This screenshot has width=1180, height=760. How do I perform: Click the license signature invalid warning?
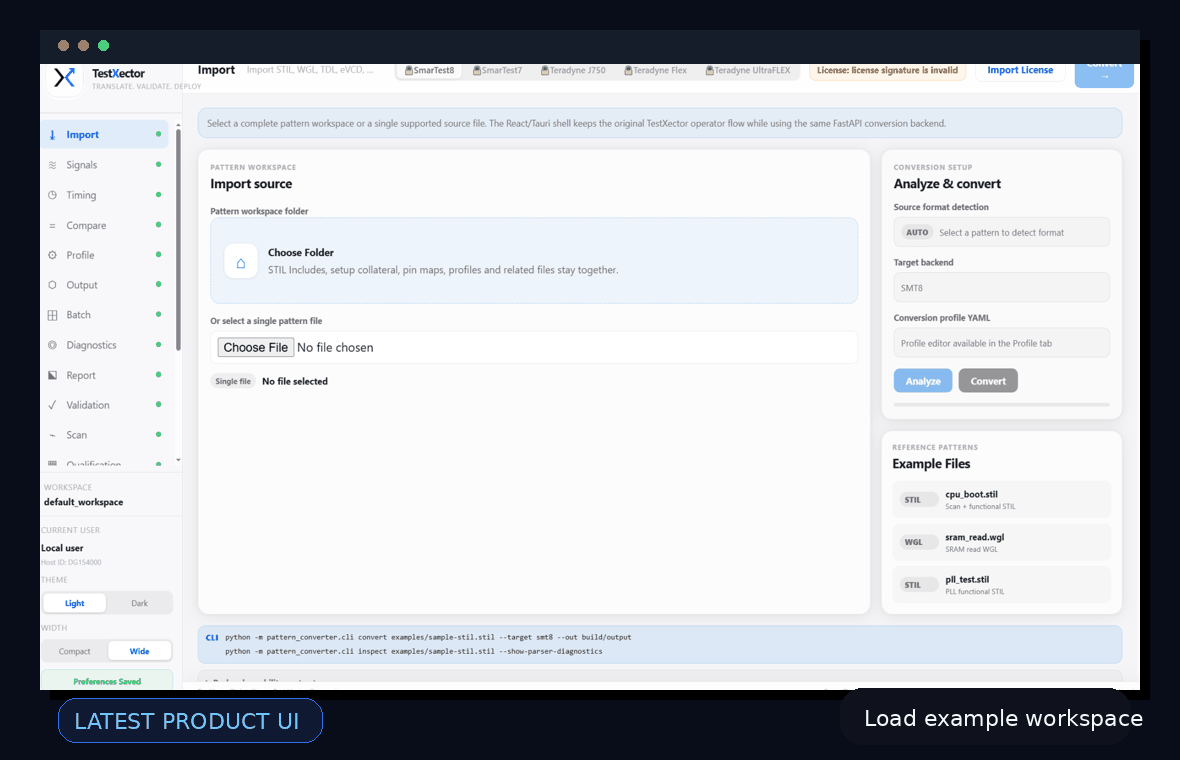tap(887, 71)
